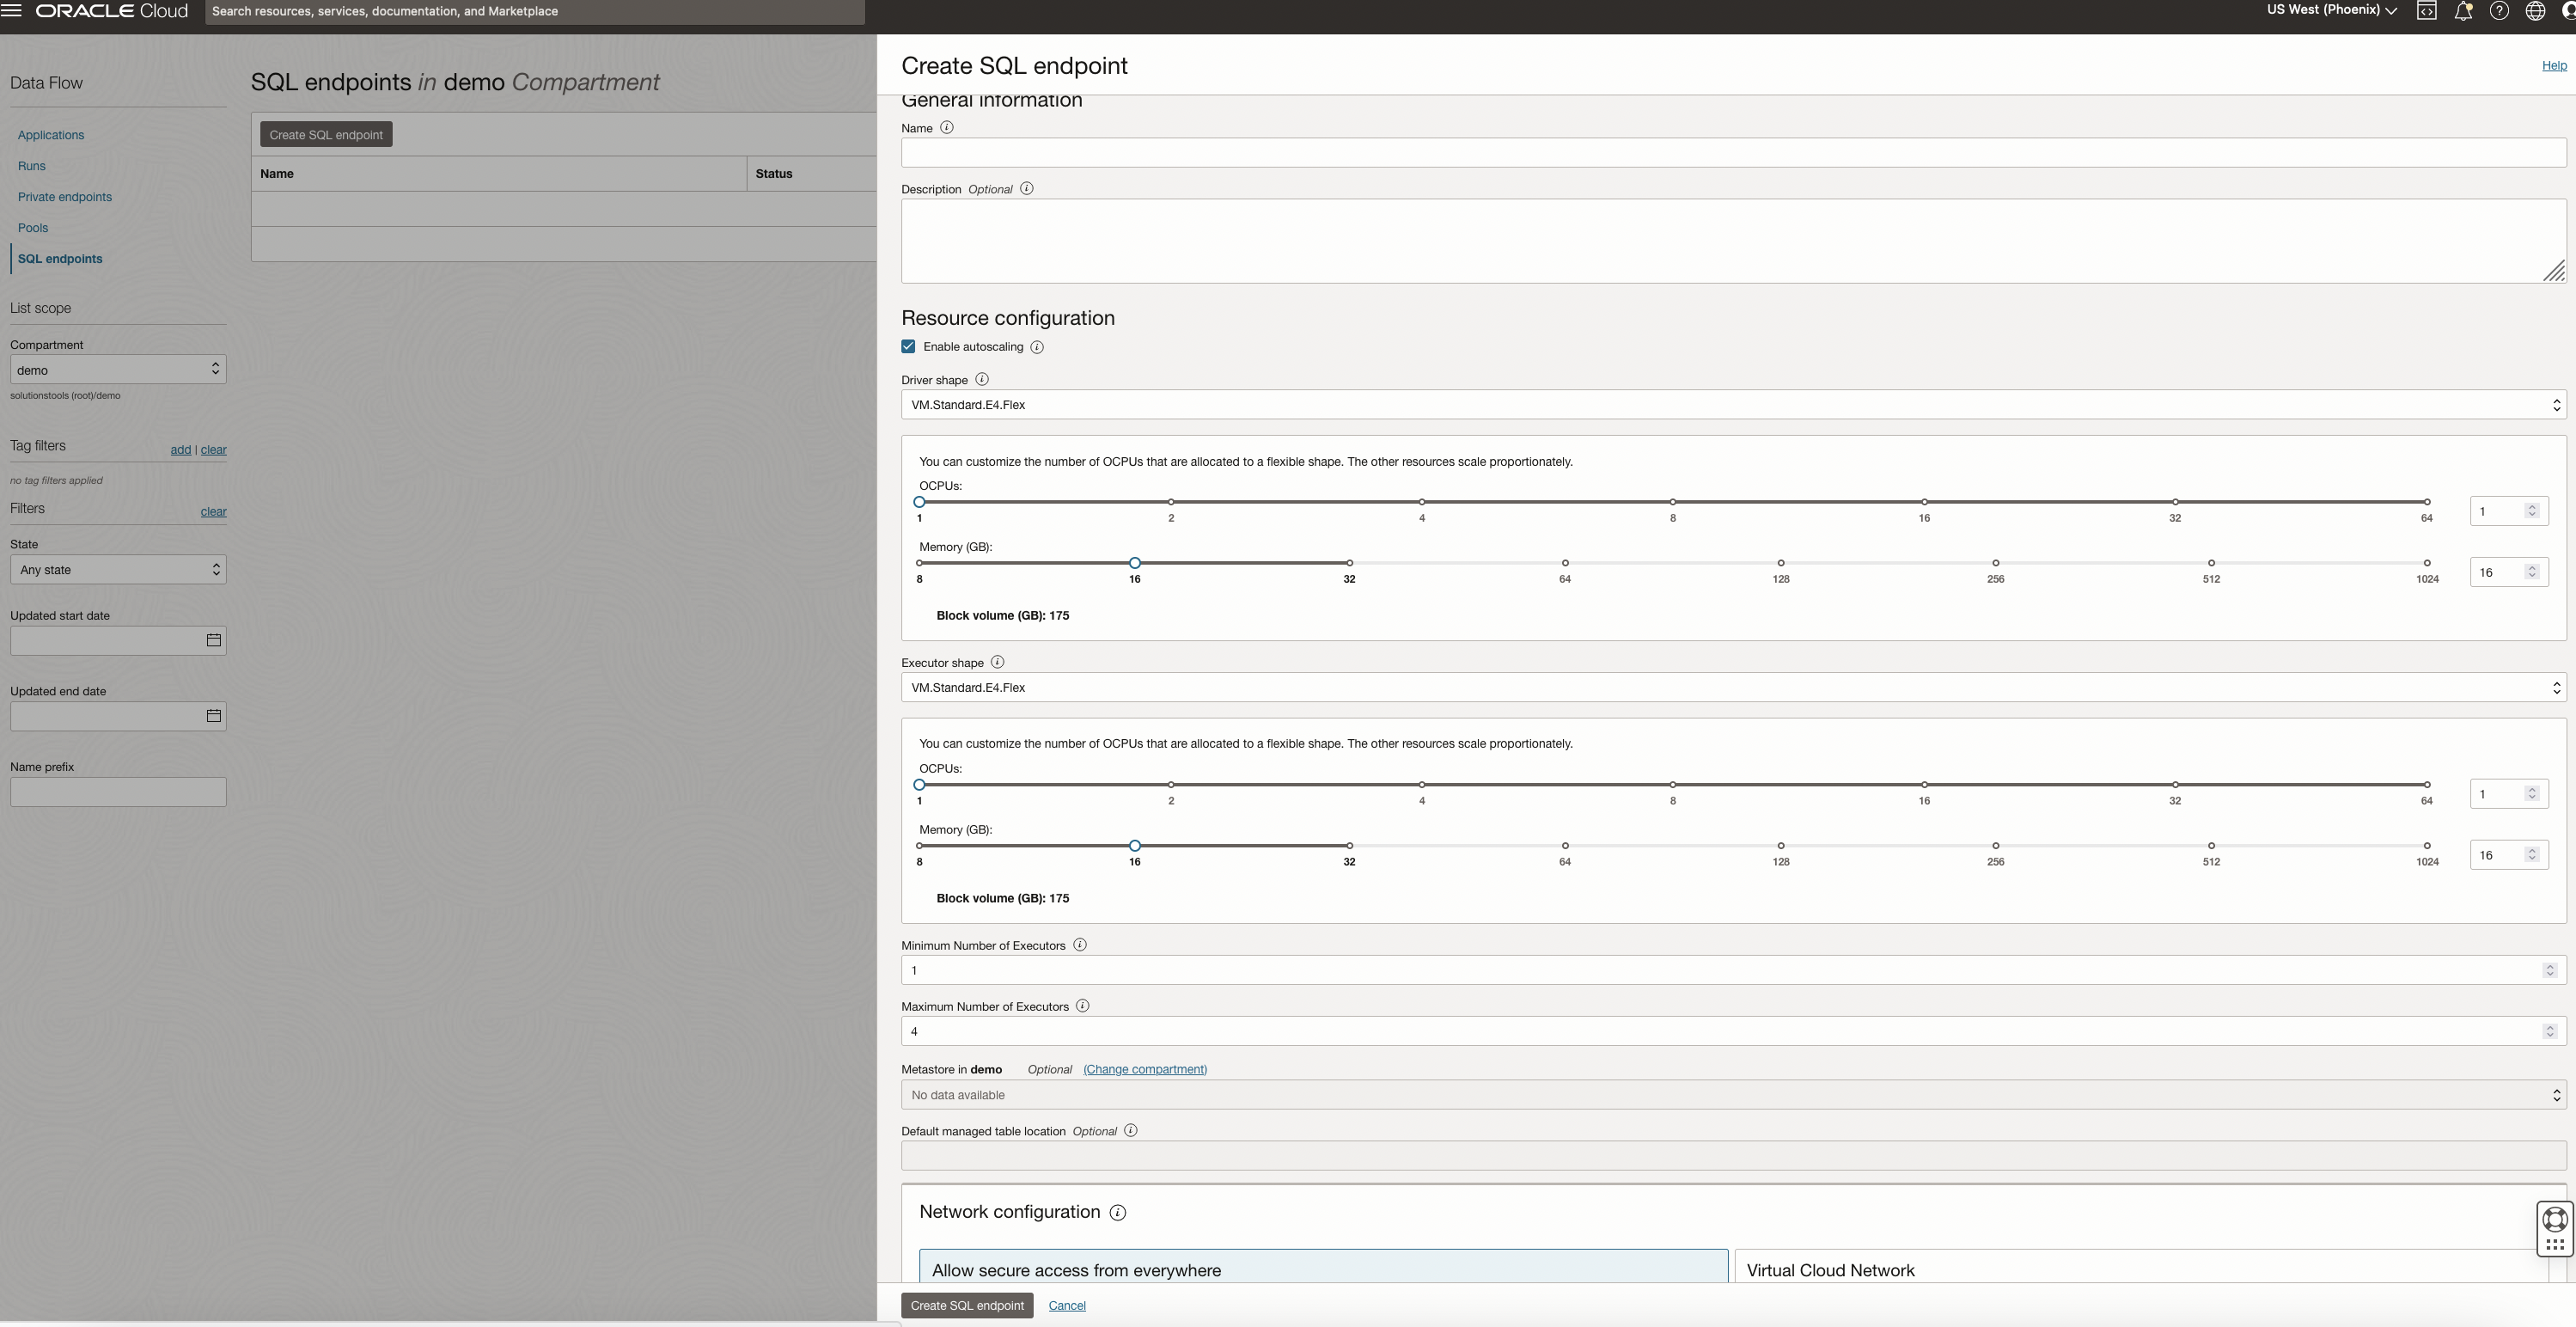
Task: Select the Virtual Cloud Network tab
Action: click(x=1830, y=1270)
